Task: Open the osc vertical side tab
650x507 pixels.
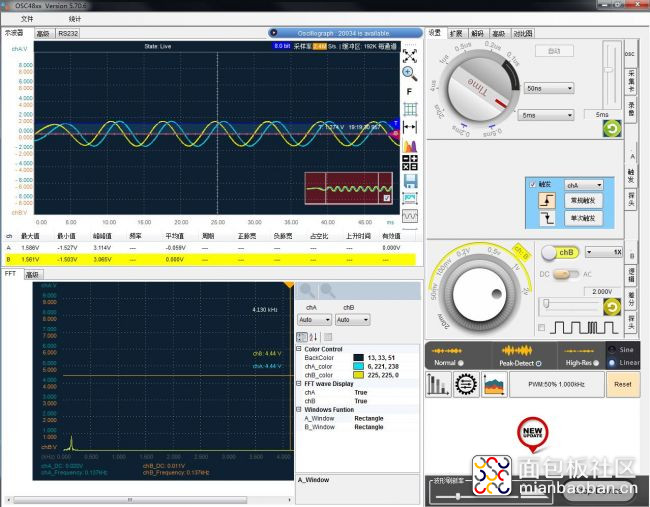Action: (x=630, y=54)
